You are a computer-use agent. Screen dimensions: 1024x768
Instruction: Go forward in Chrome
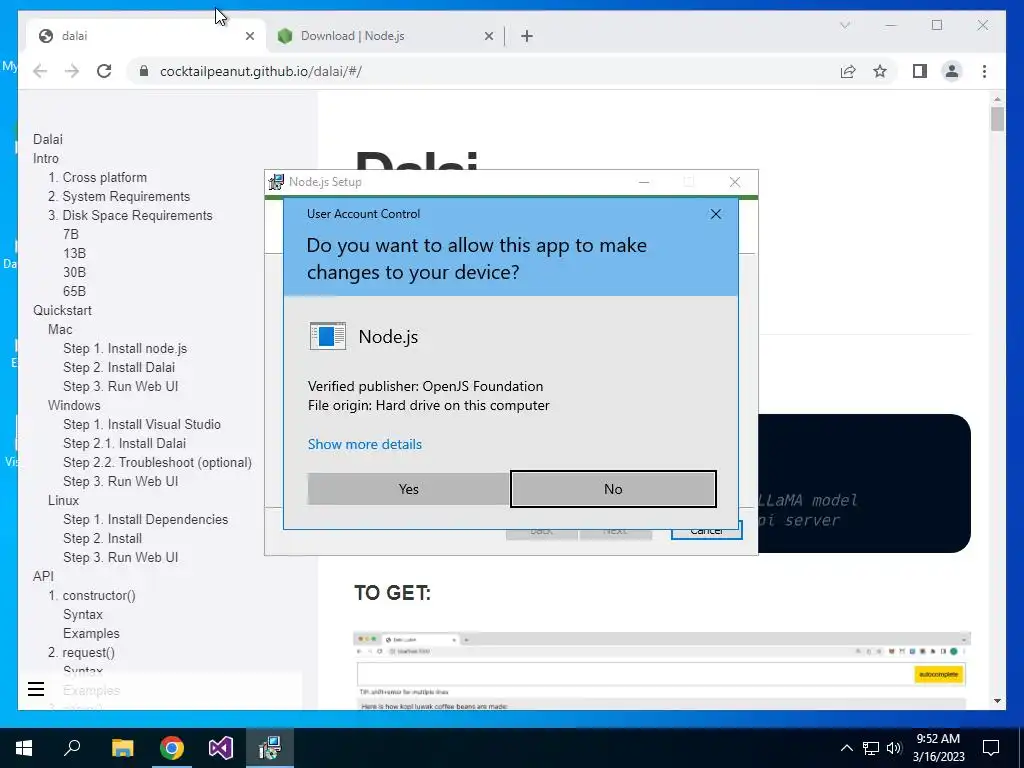coord(72,71)
